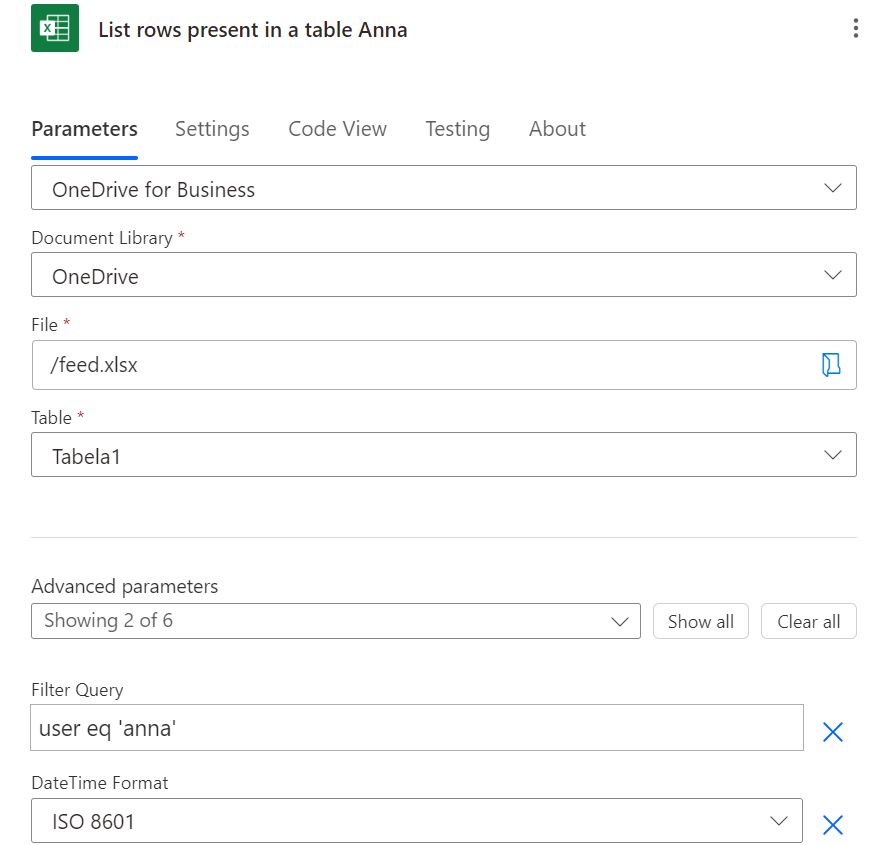This screenshot has width=875, height=845.
Task: Open the Advanced parameters dropdown
Action: [x=335, y=621]
